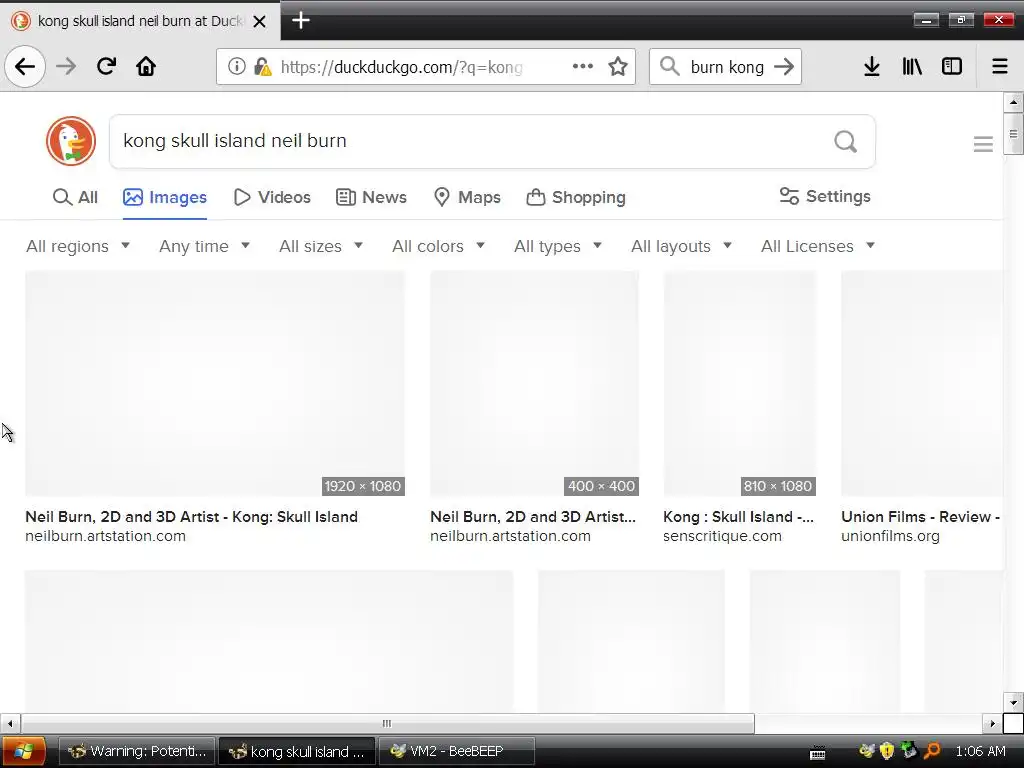Switch to the All results tab
1024x768 pixels.
pos(75,197)
